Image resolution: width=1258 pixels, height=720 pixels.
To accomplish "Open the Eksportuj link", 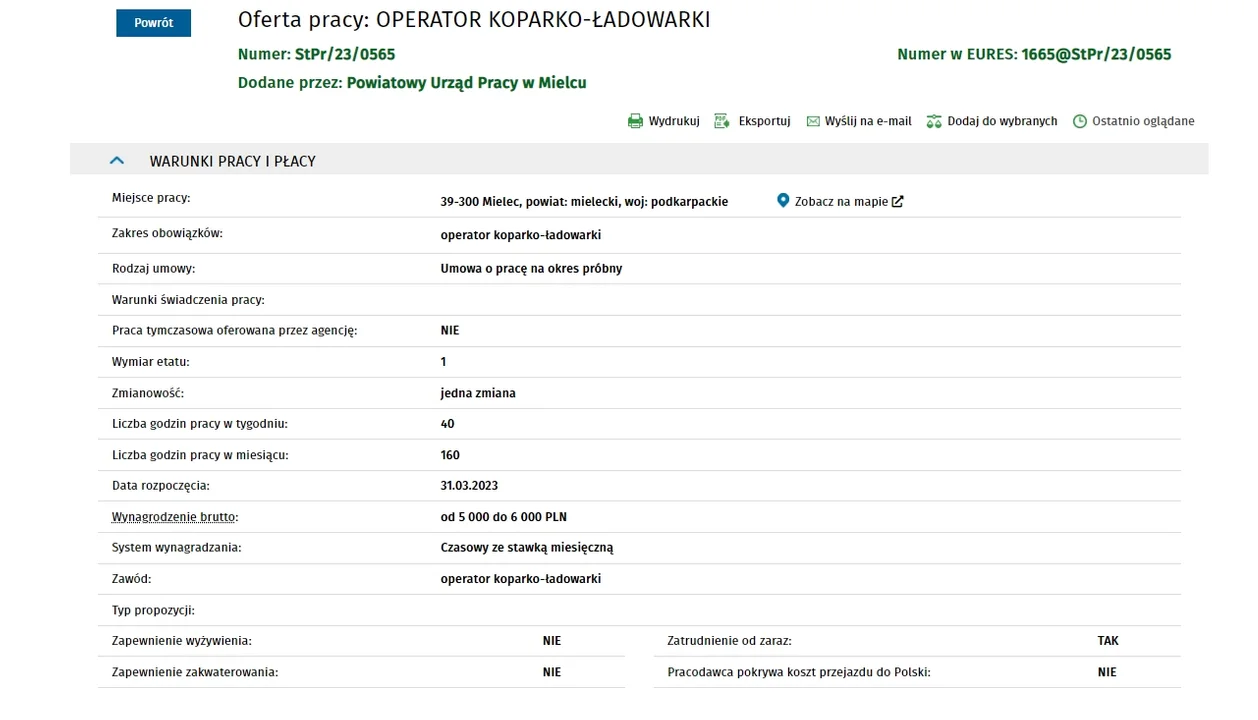I will pos(764,121).
